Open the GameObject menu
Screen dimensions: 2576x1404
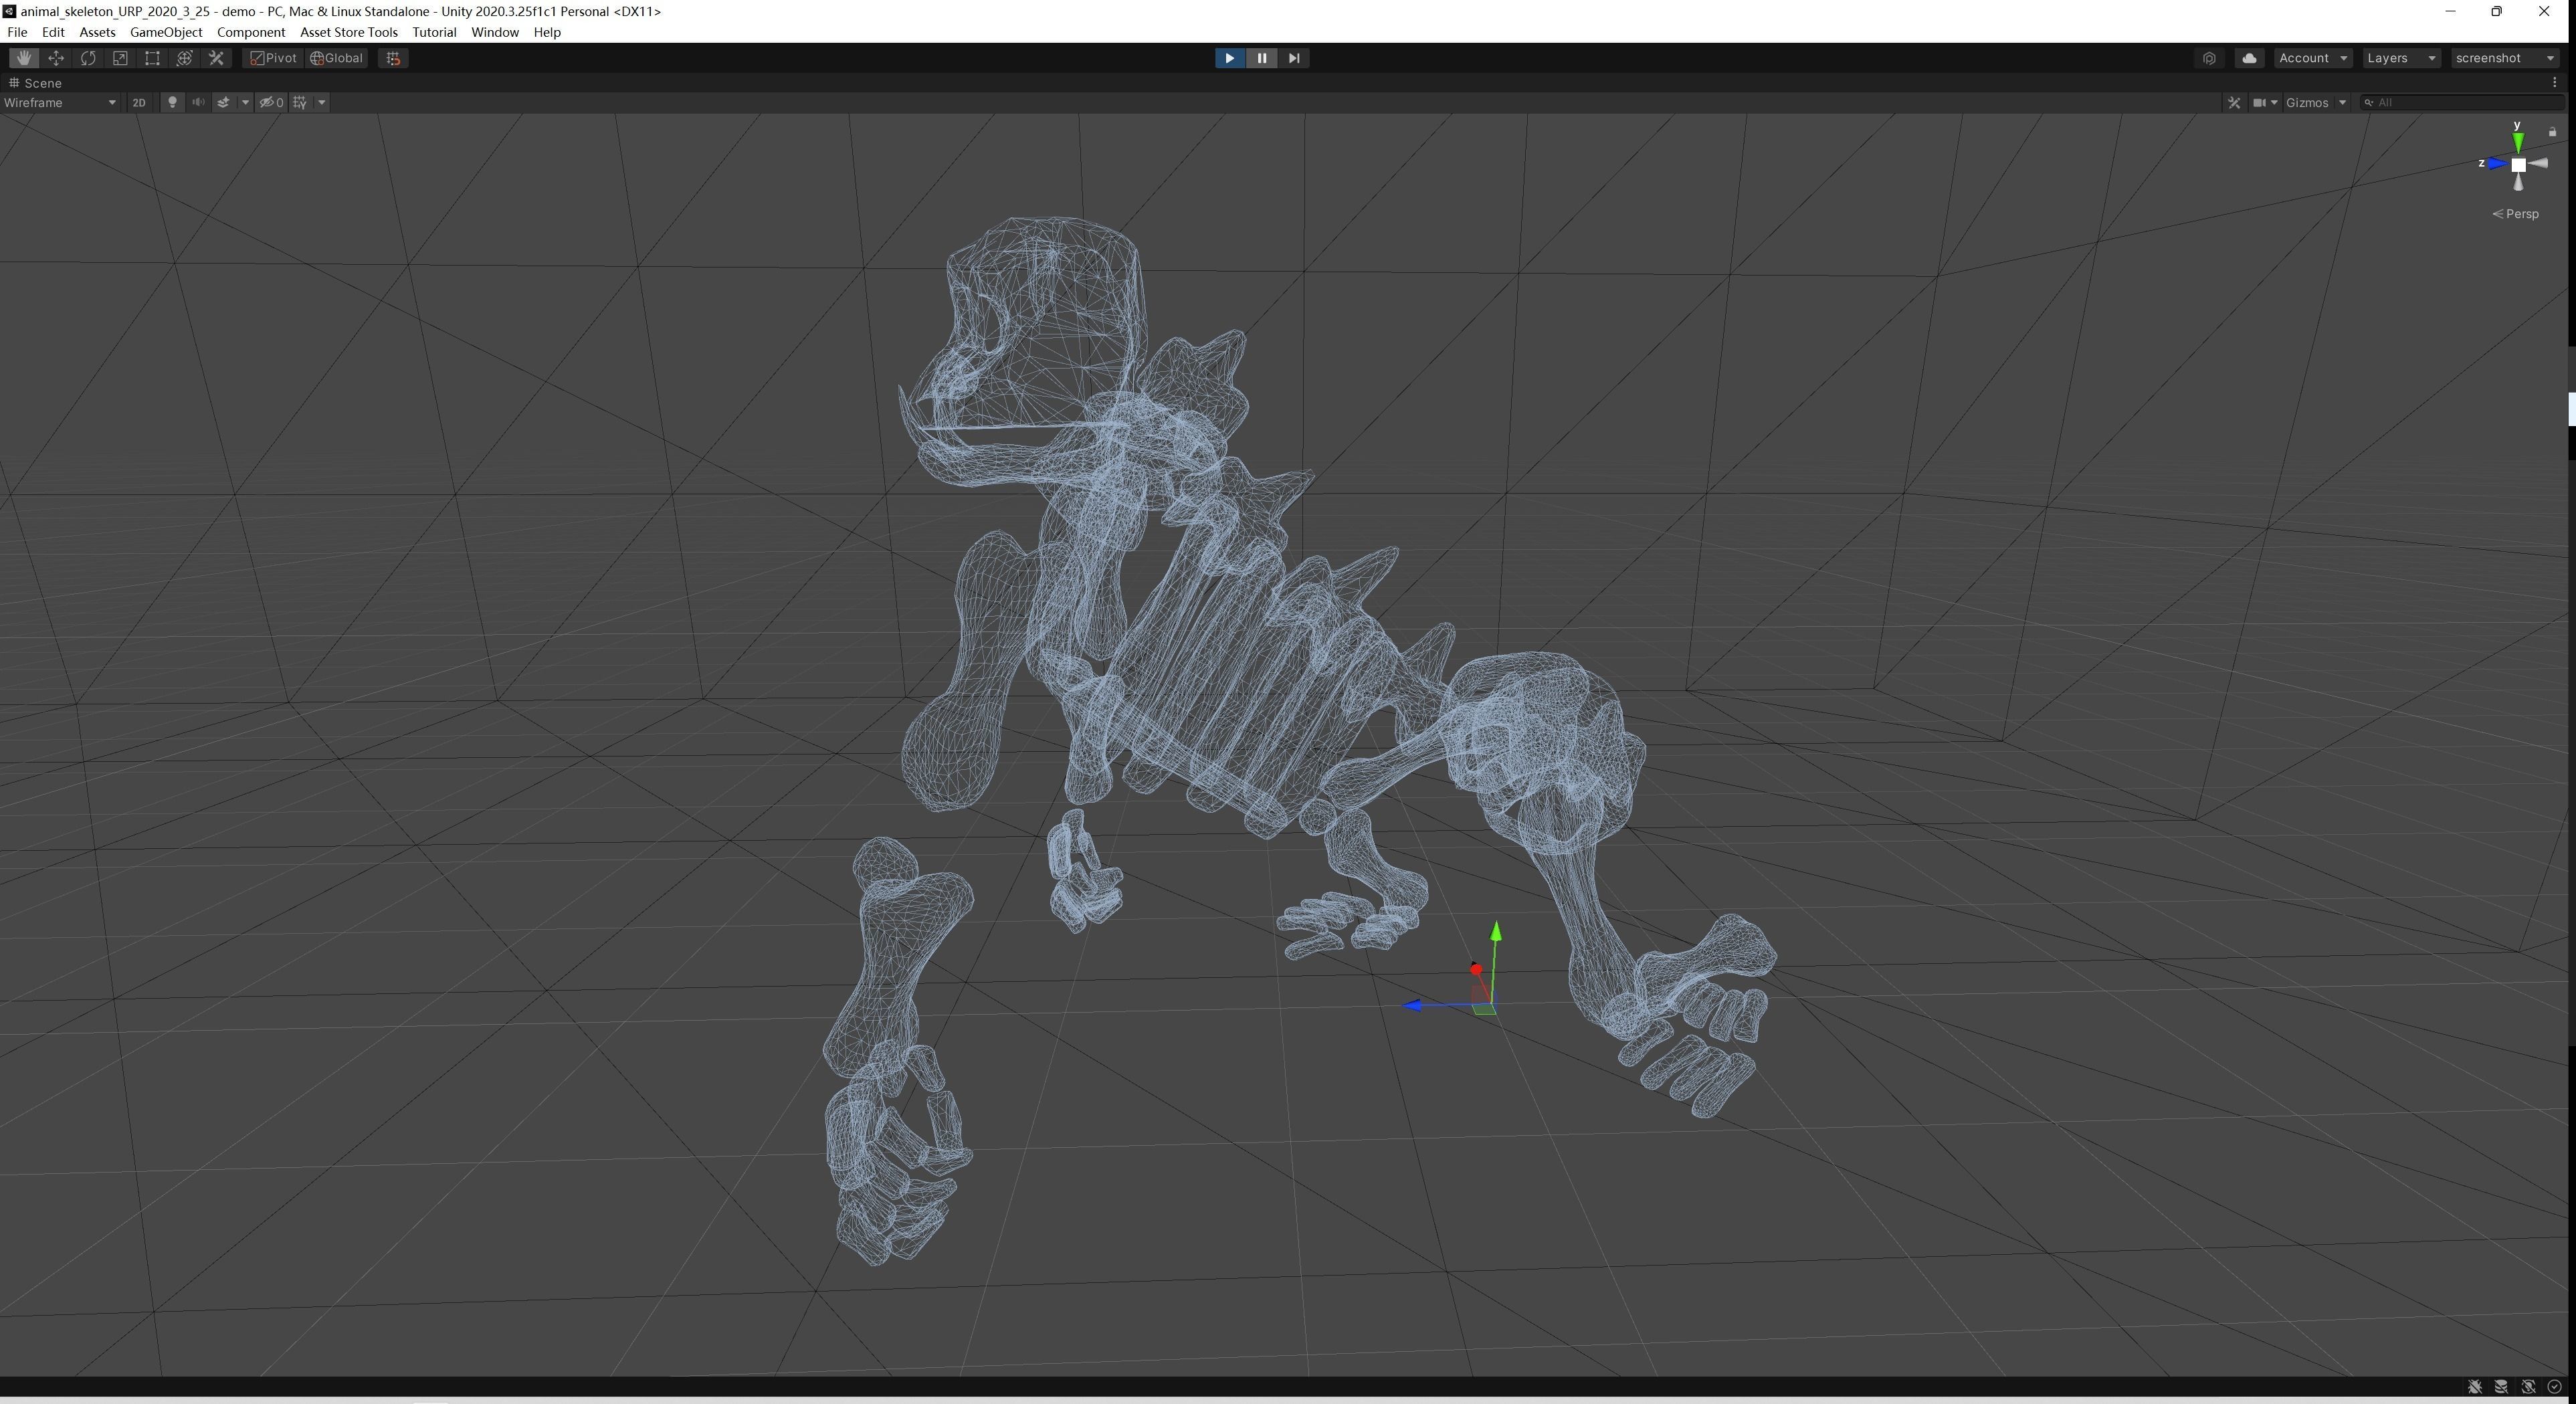tap(166, 32)
